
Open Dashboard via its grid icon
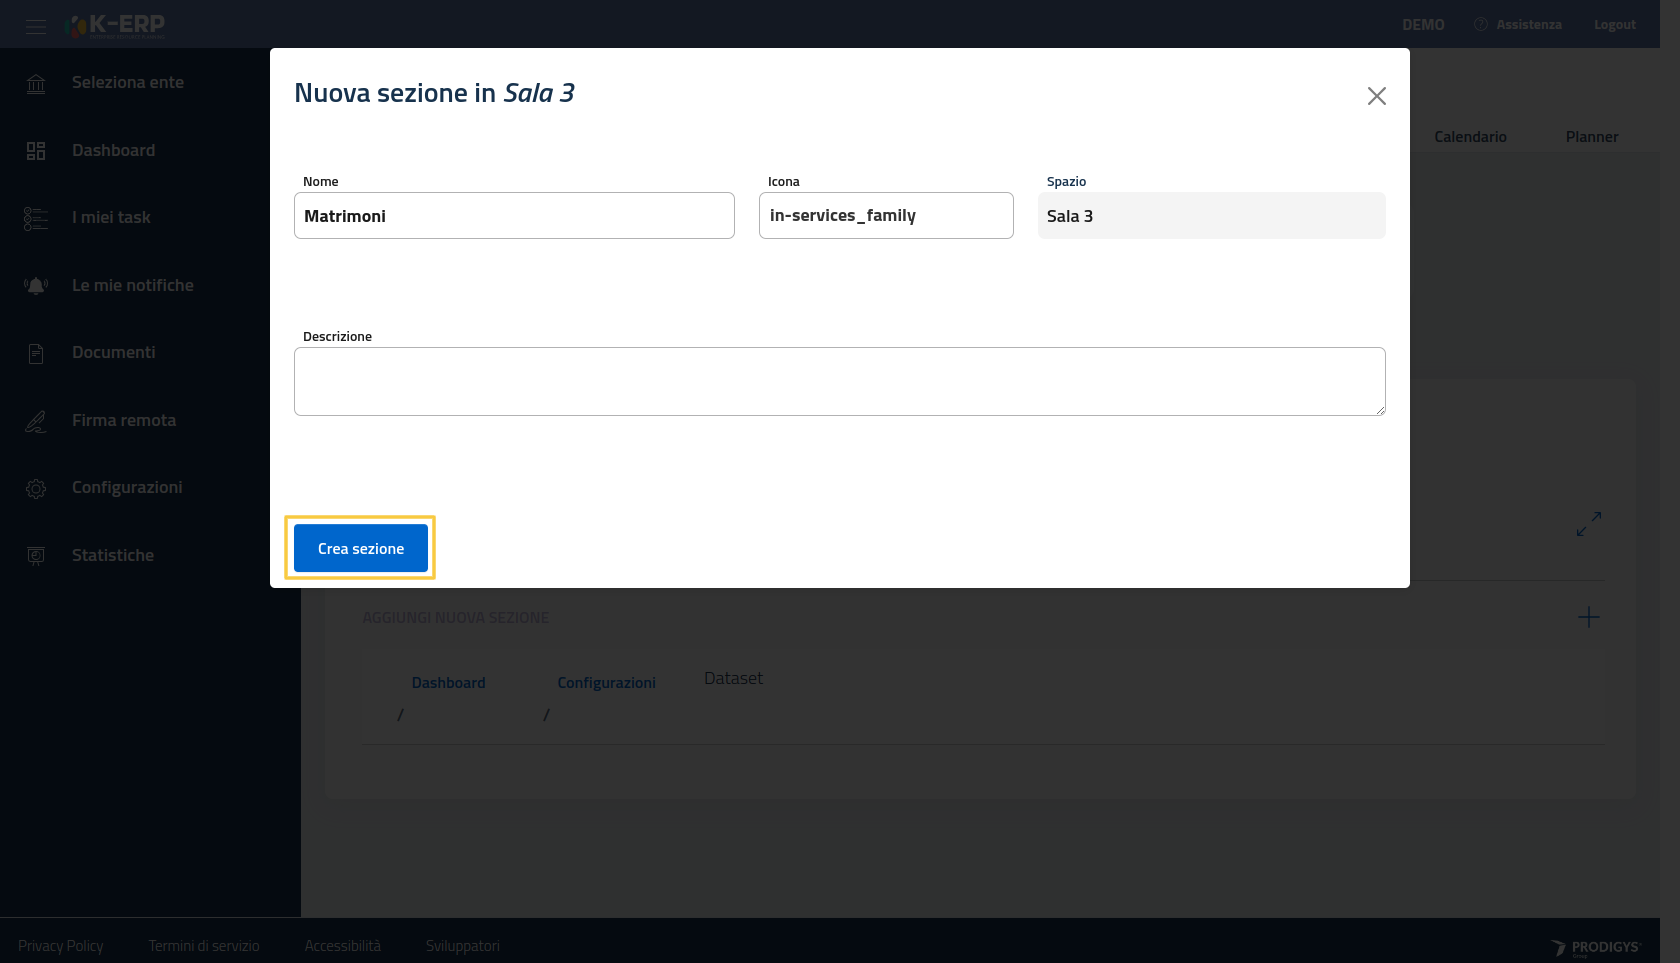click(x=36, y=151)
